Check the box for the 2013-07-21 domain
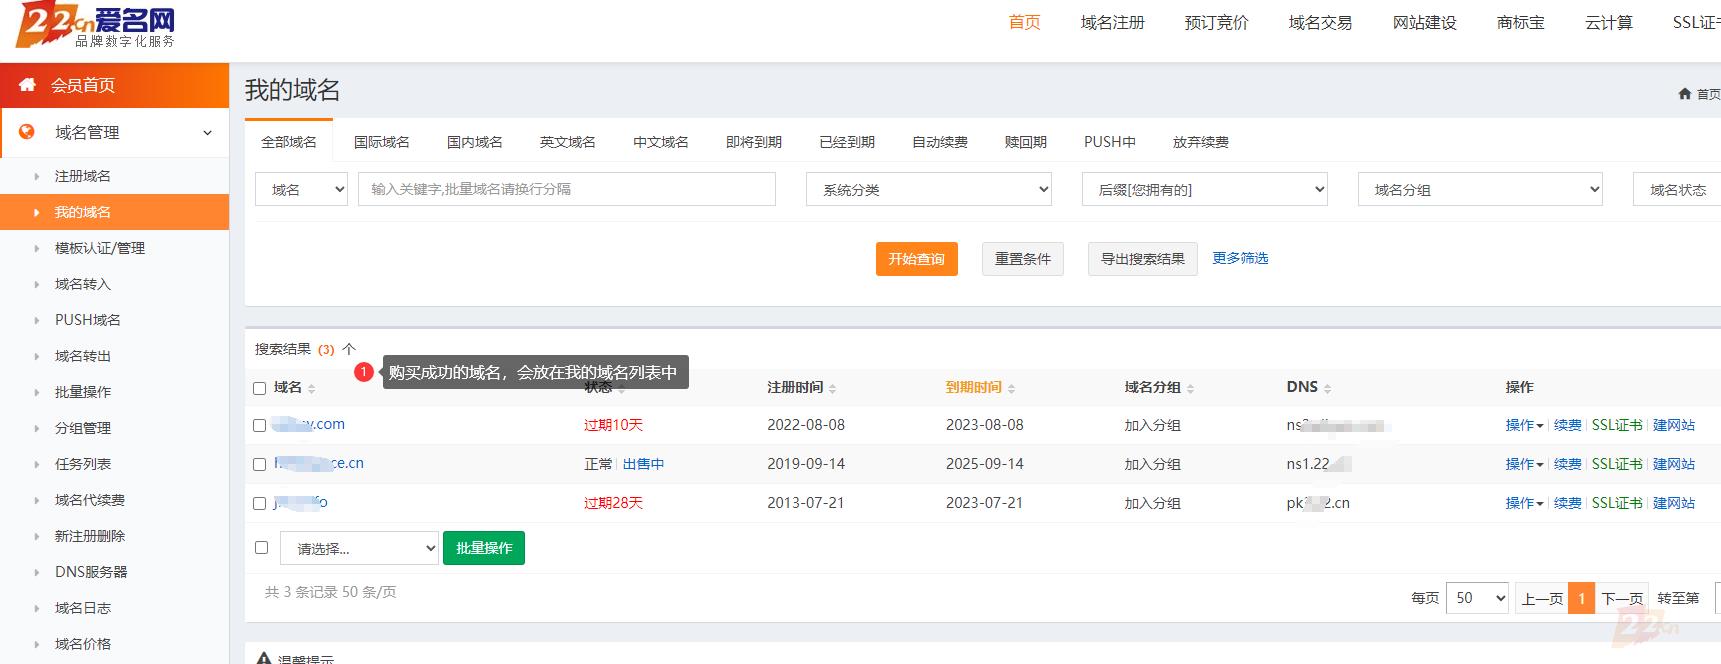 click(260, 503)
